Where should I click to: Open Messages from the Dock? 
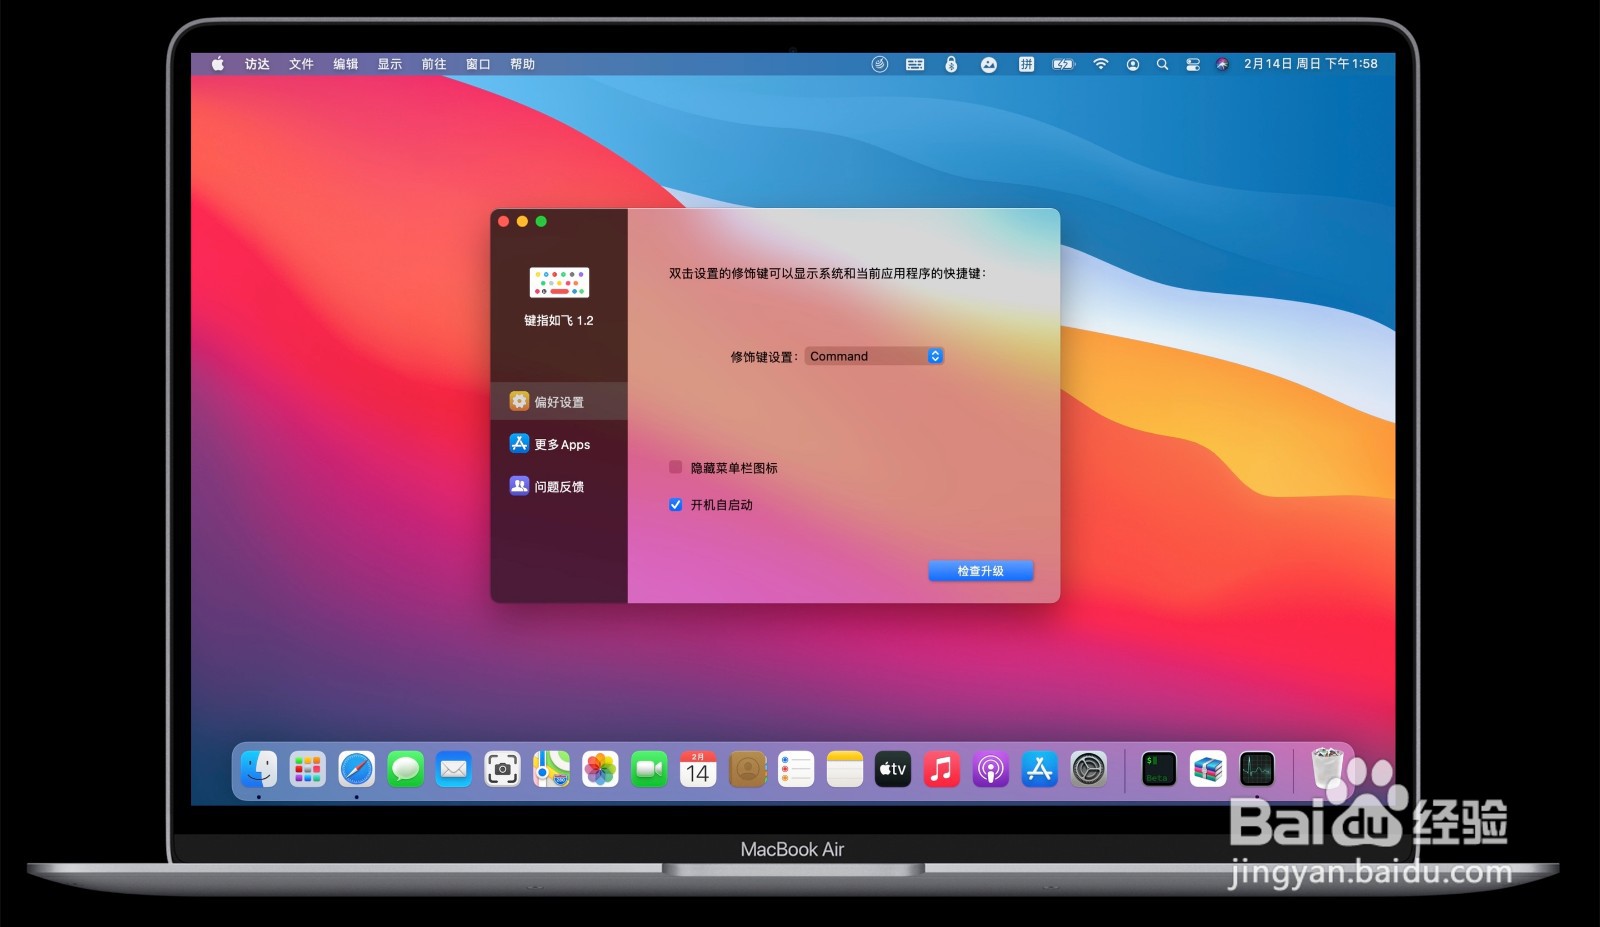click(x=405, y=769)
